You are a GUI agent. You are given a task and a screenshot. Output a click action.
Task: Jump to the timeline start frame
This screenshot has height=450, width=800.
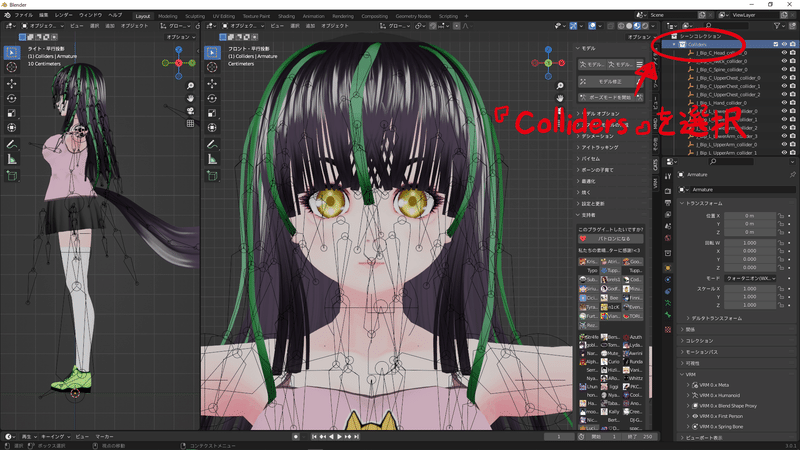(x=314, y=437)
